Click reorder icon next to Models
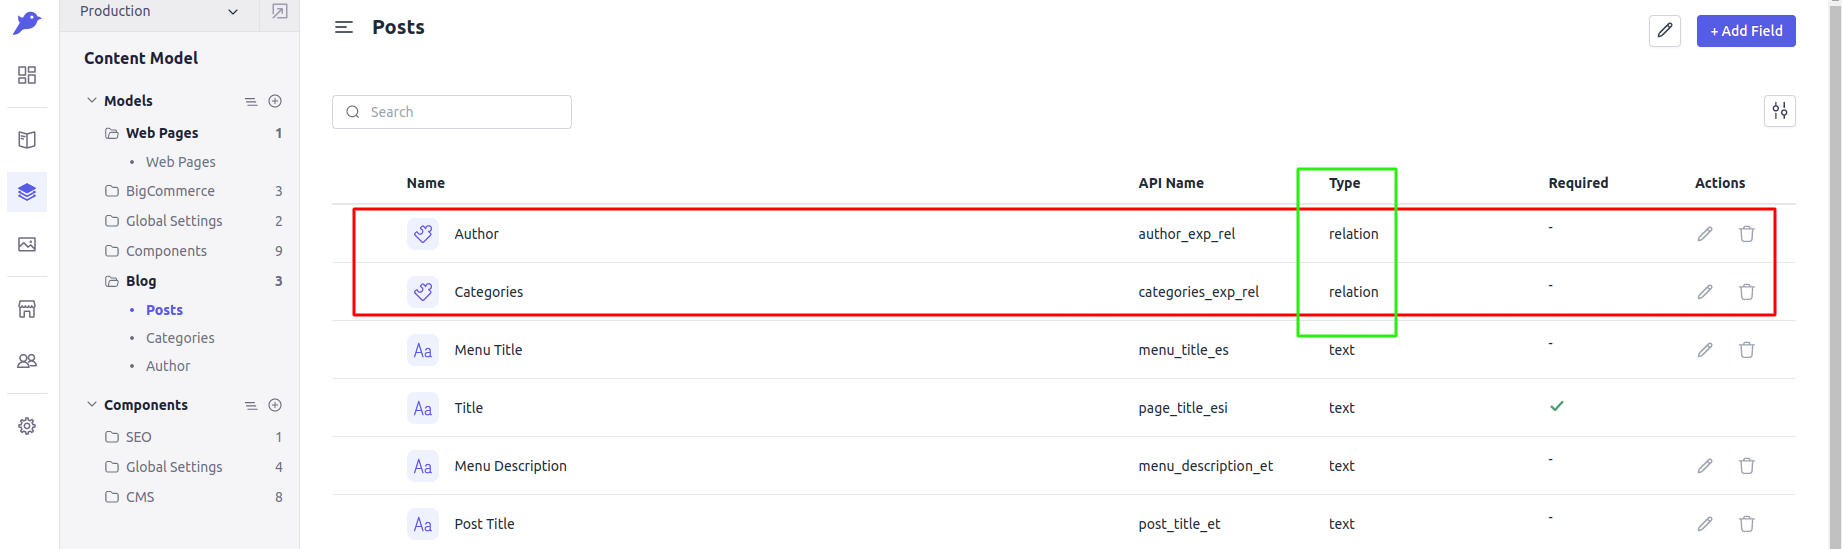Image resolution: width=1842 pixels, height=549 pixels. tap(251, 101)
